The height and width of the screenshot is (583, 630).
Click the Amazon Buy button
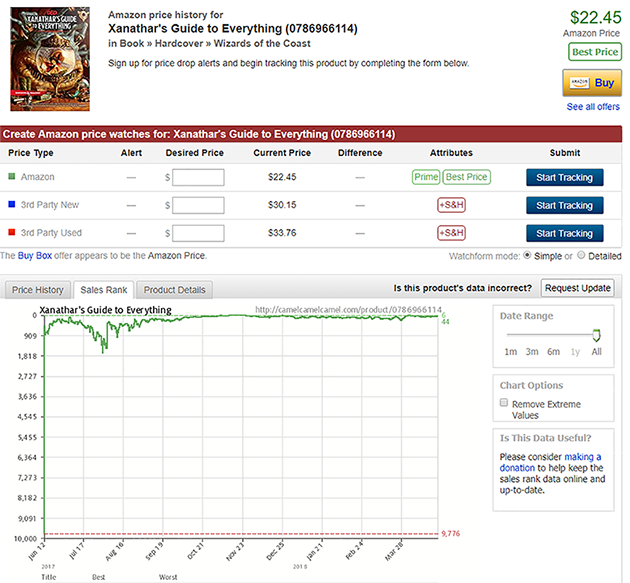(x=592, y=83)
